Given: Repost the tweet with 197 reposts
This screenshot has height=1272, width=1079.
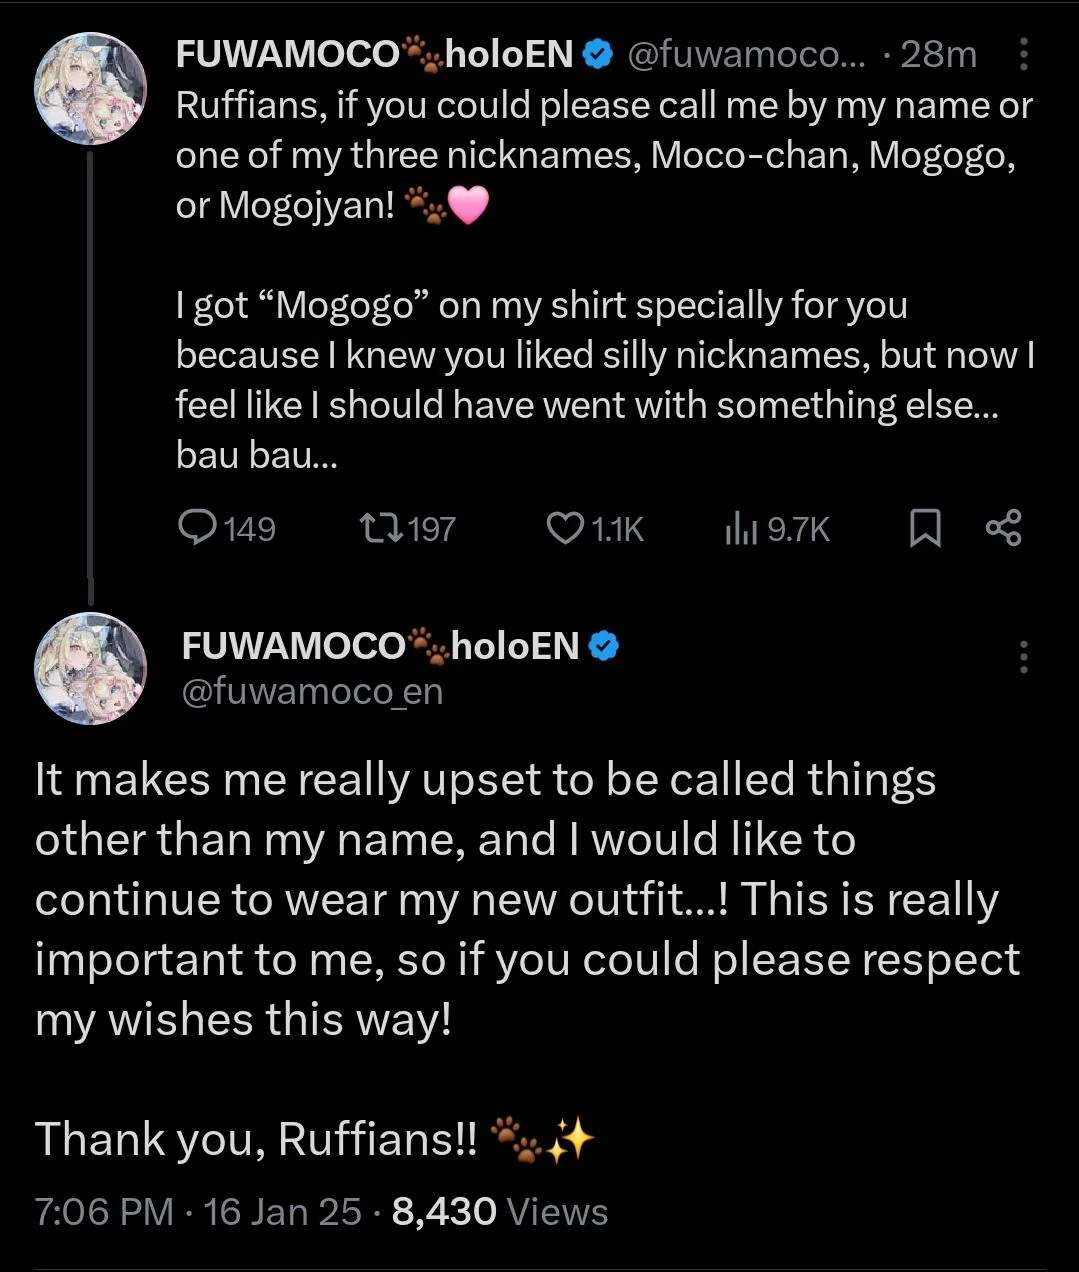Looking at the screenshot, I should tap(380, 527).
